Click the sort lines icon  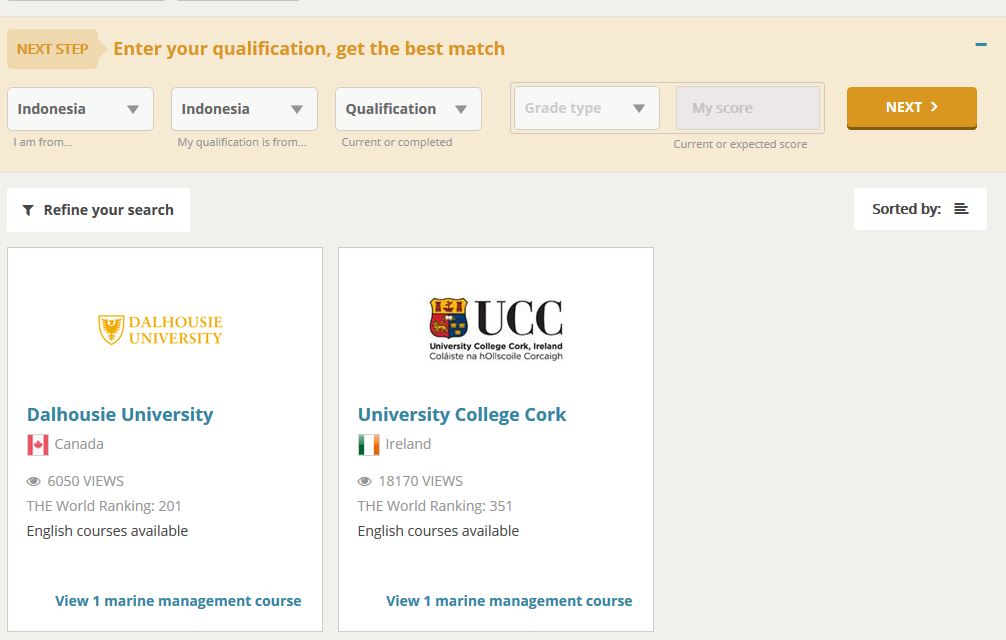coord(961,208)
